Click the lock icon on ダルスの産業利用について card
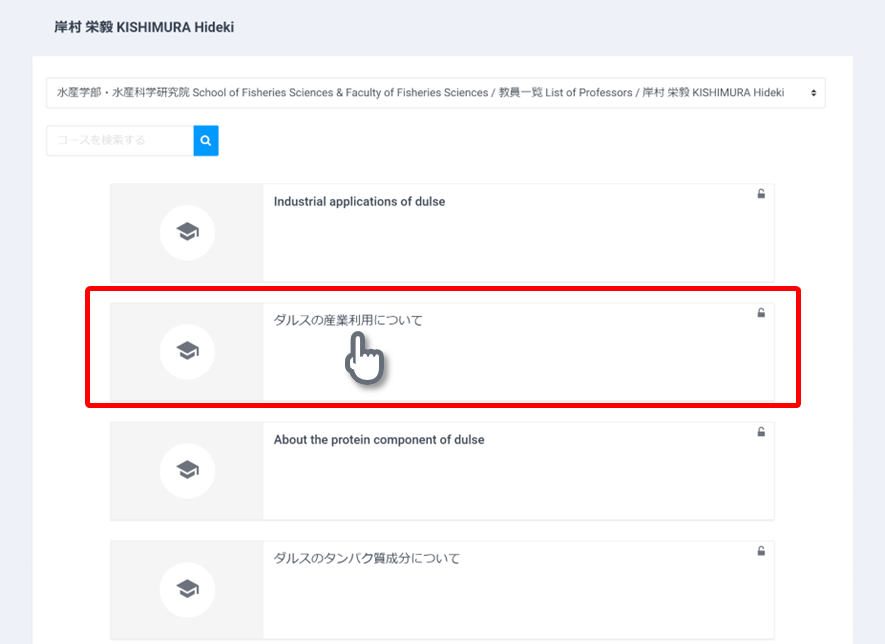The image size is (885, 644). coord(761,313)
